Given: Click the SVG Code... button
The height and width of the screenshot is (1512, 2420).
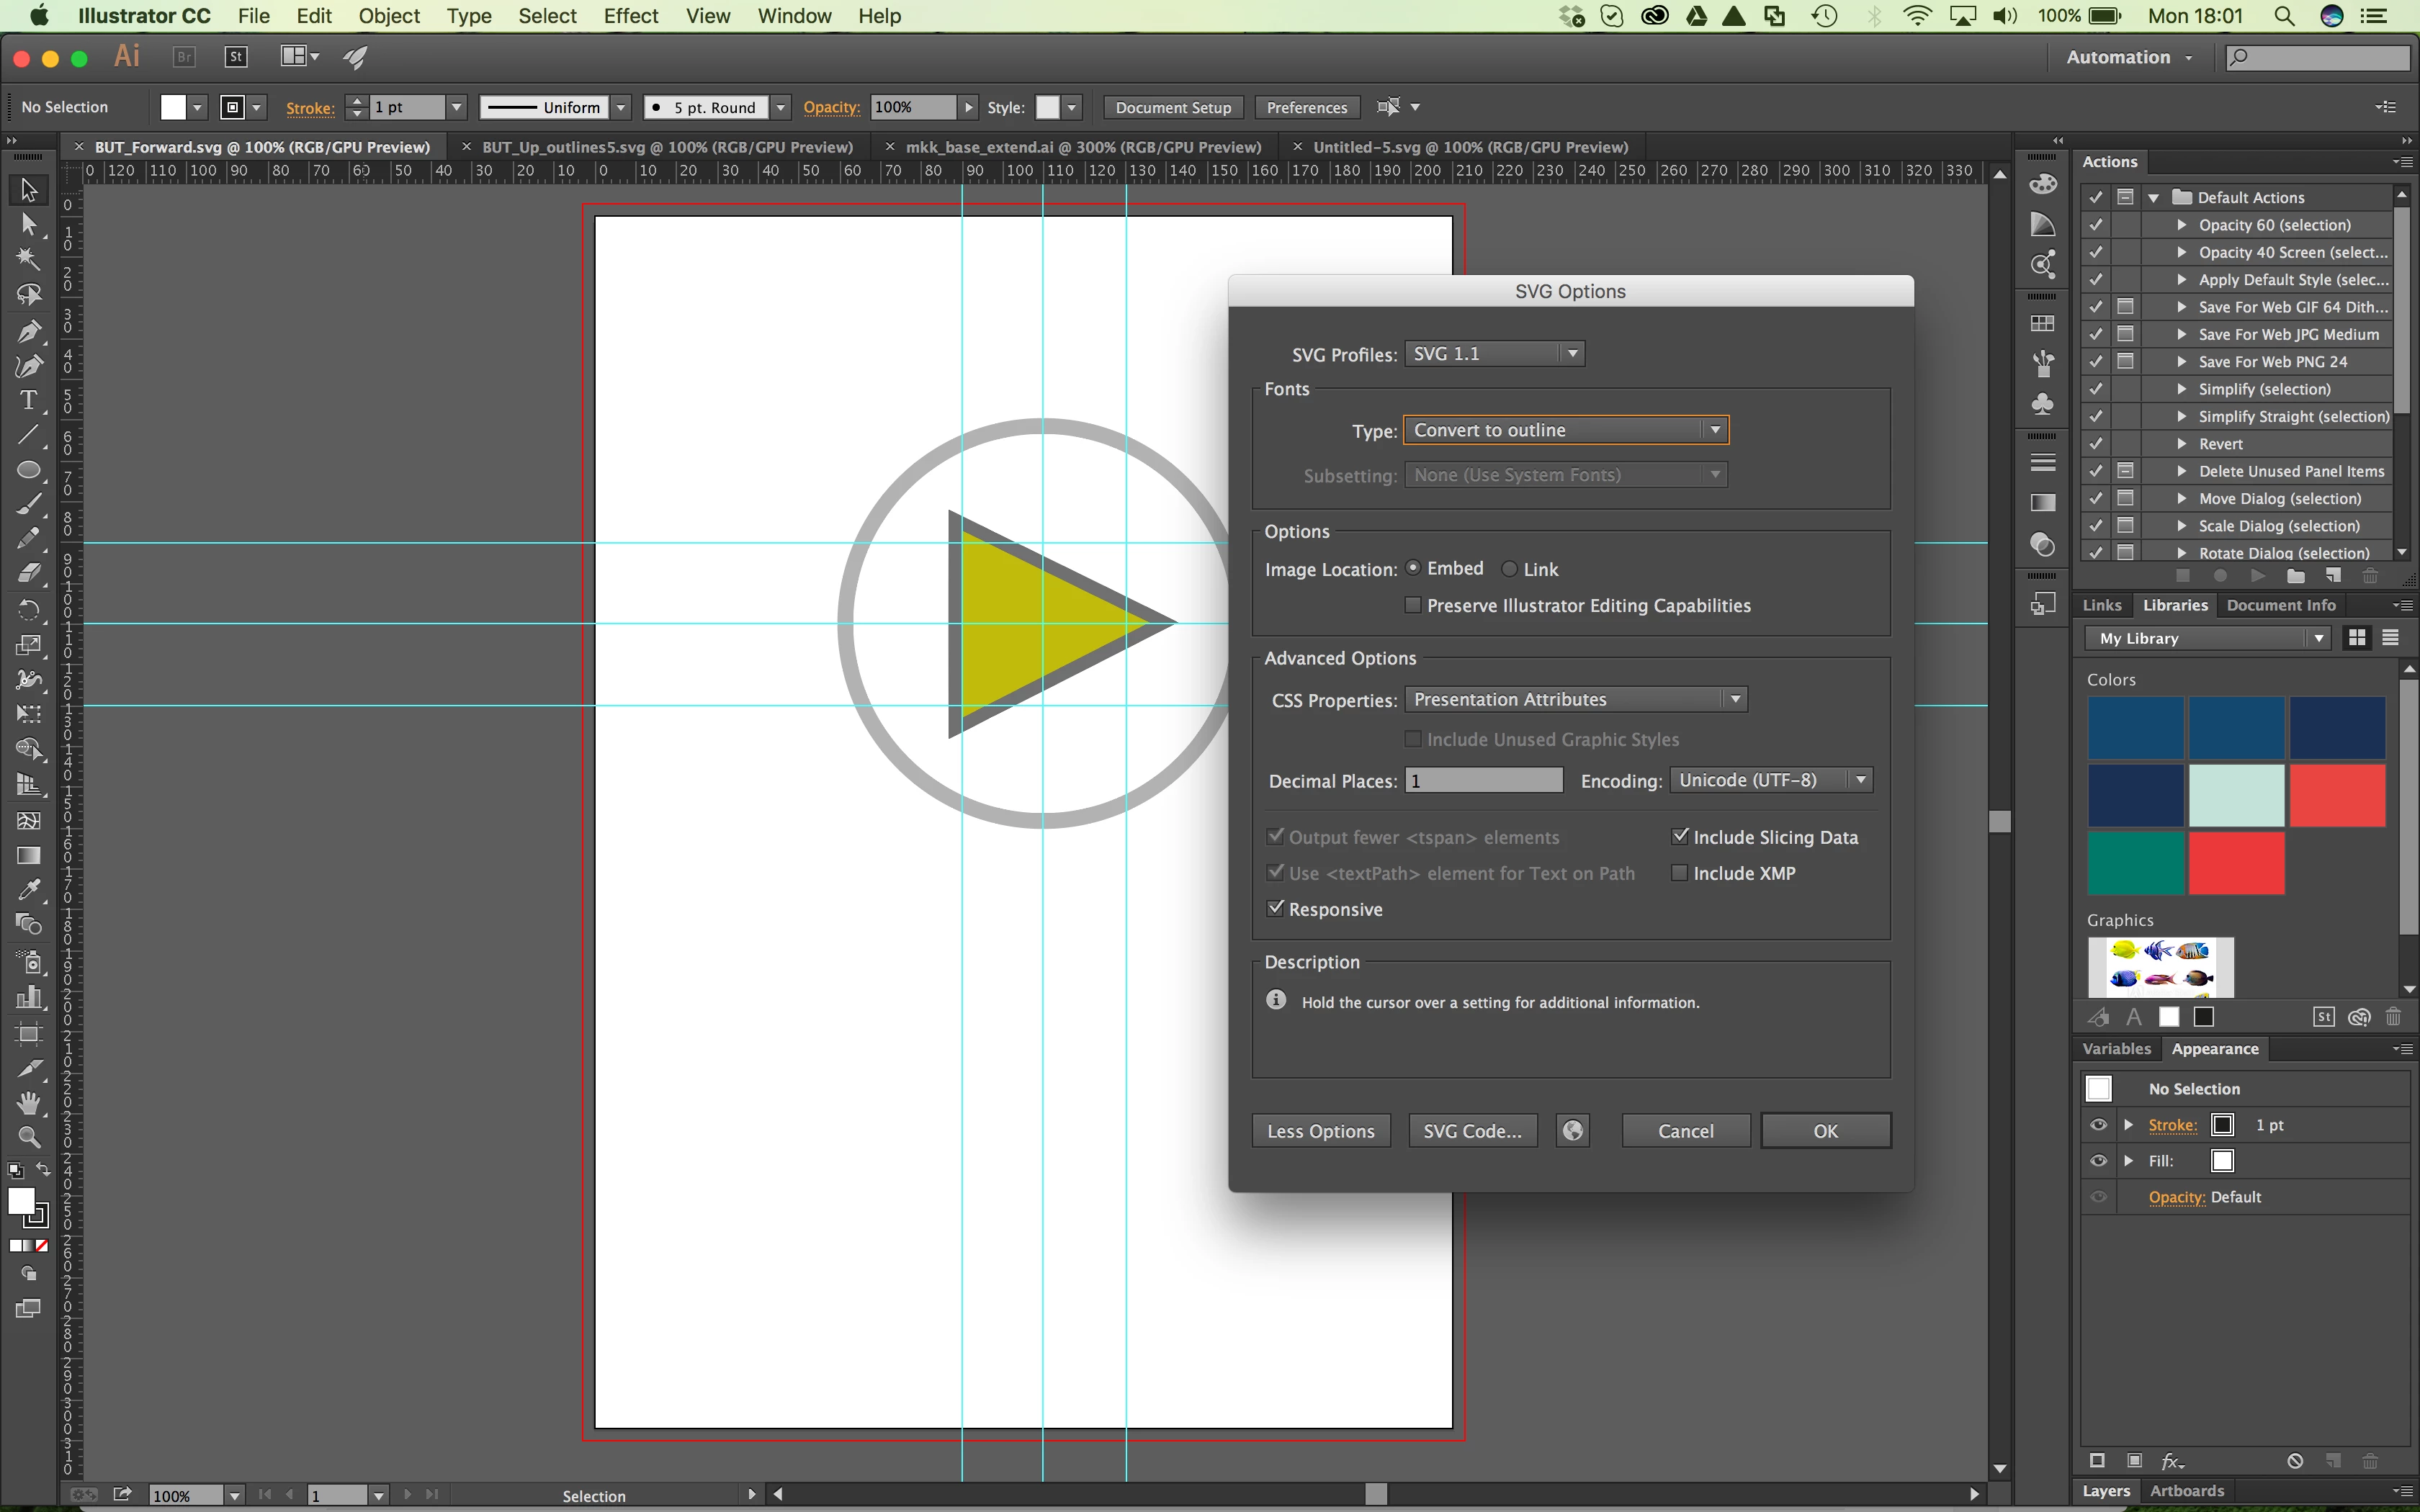Looking at the screenshot, I should coord(1472,1131).
